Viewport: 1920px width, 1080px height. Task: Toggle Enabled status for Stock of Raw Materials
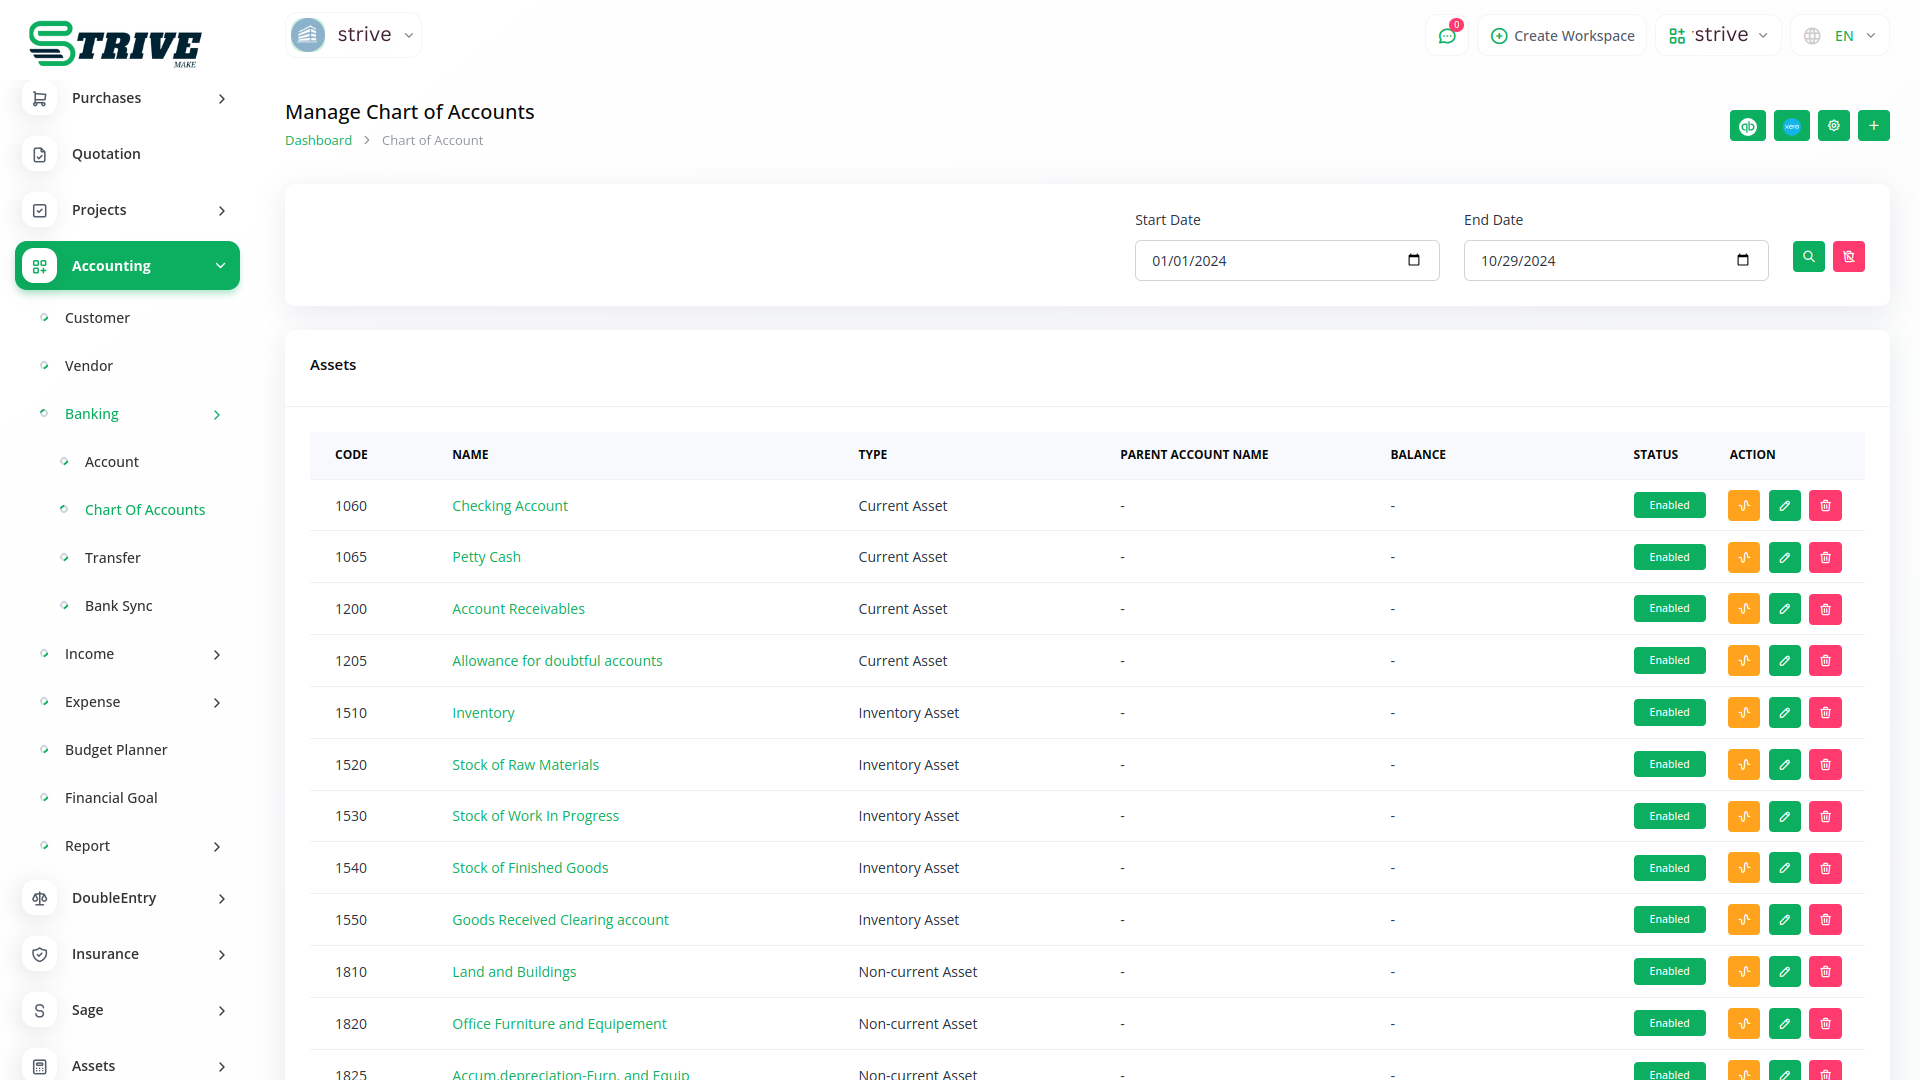1669,765
